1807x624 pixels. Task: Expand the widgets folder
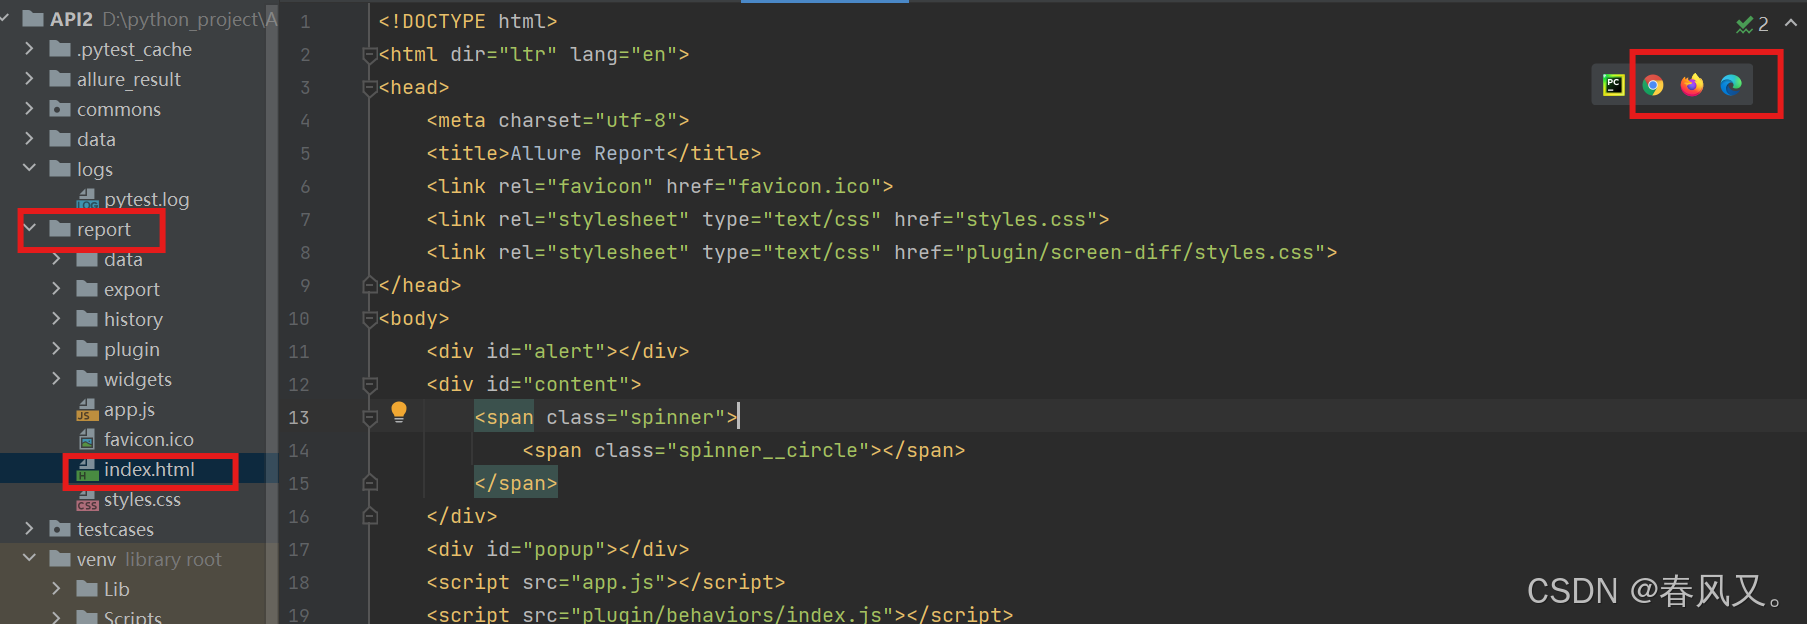point(56,378)
